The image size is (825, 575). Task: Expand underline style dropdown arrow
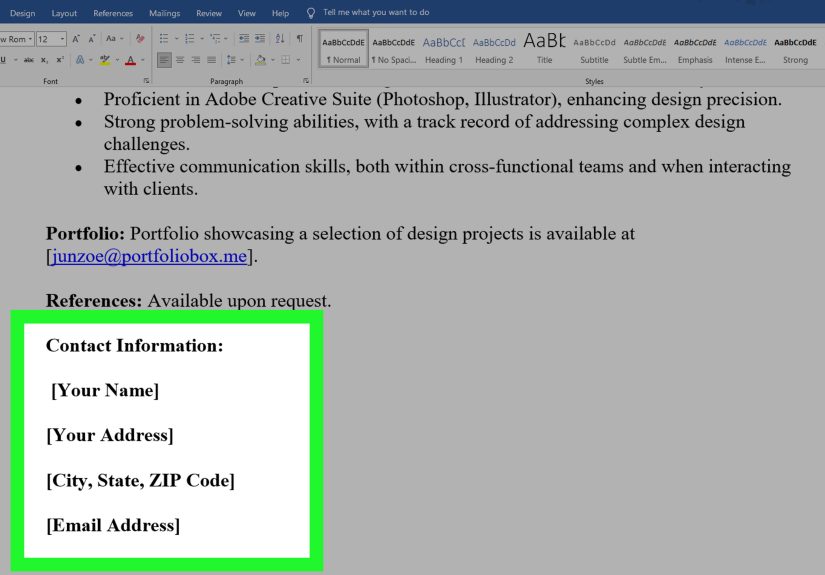(x=15, y=60)
